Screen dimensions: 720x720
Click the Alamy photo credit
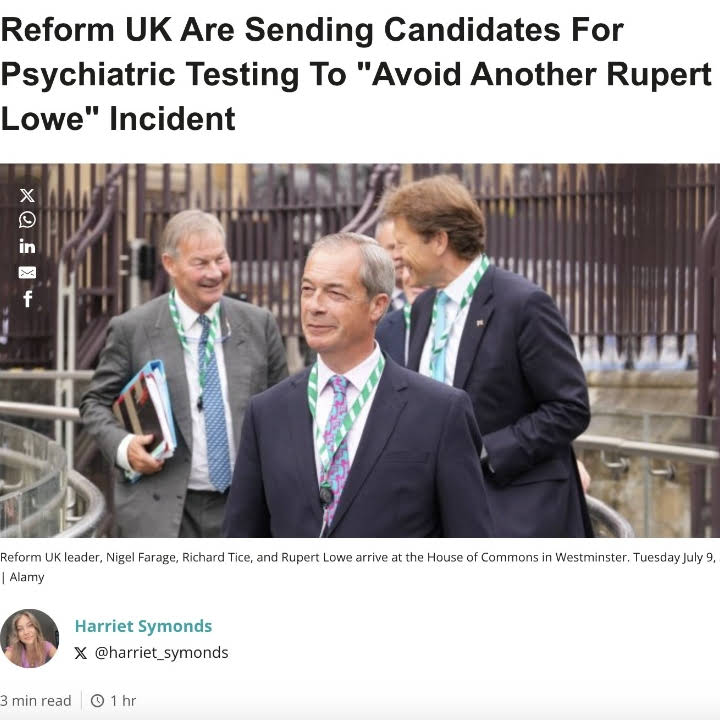[27, 577]
